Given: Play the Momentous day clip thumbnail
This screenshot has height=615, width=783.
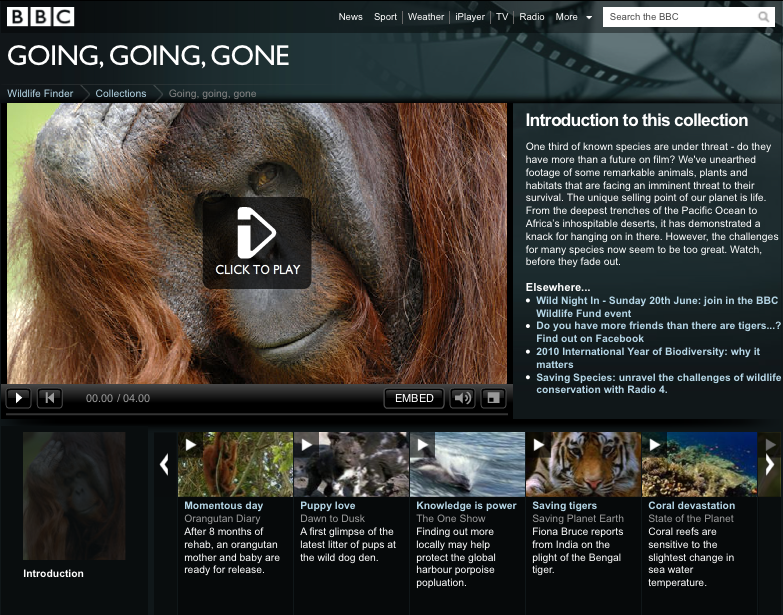Looking at the screenshot, I should [235, 464].
